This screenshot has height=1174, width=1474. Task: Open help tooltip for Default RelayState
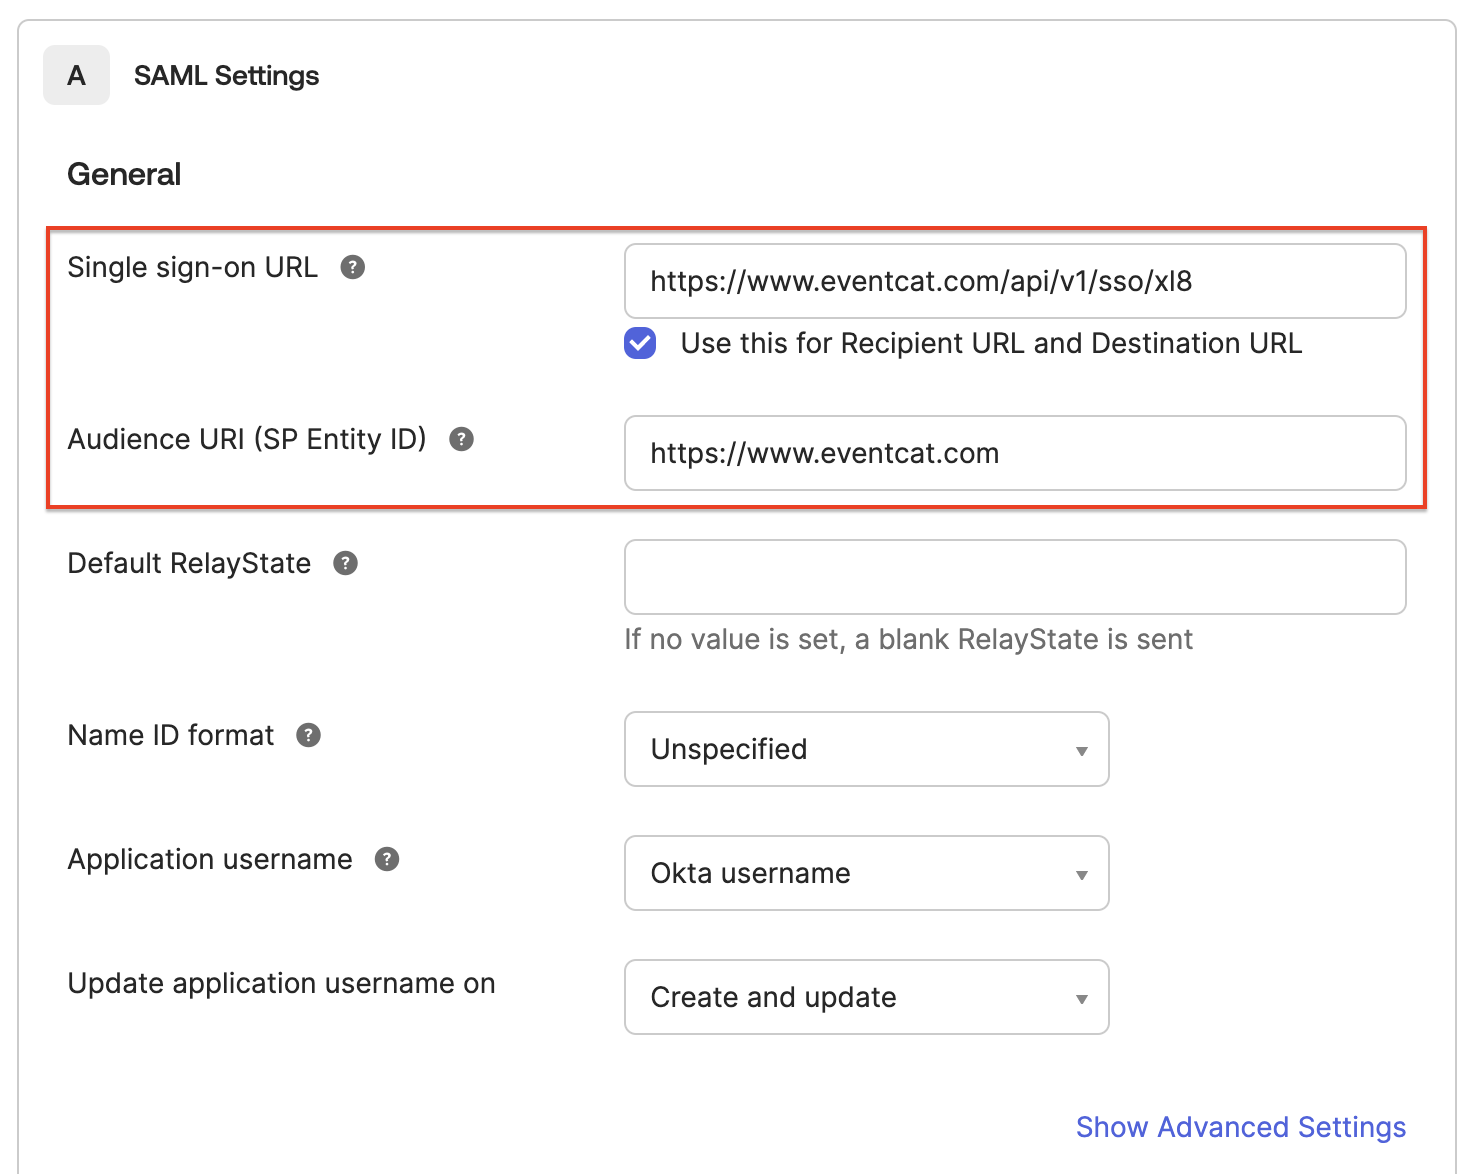(345, 563)
